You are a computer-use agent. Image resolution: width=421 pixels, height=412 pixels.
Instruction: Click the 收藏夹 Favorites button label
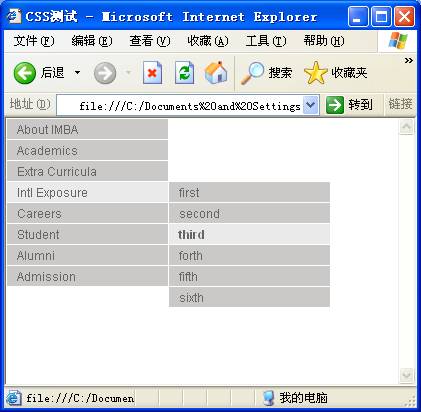[x=349, y=72]
